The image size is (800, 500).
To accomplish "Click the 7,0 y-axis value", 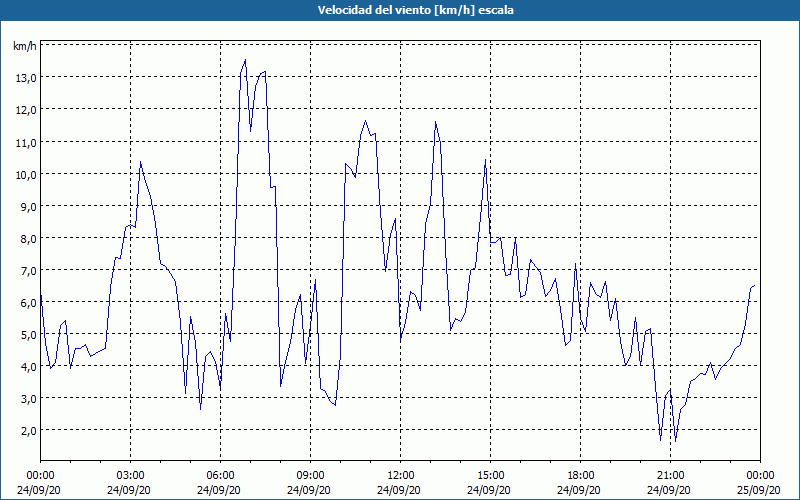I will point(28,270).
